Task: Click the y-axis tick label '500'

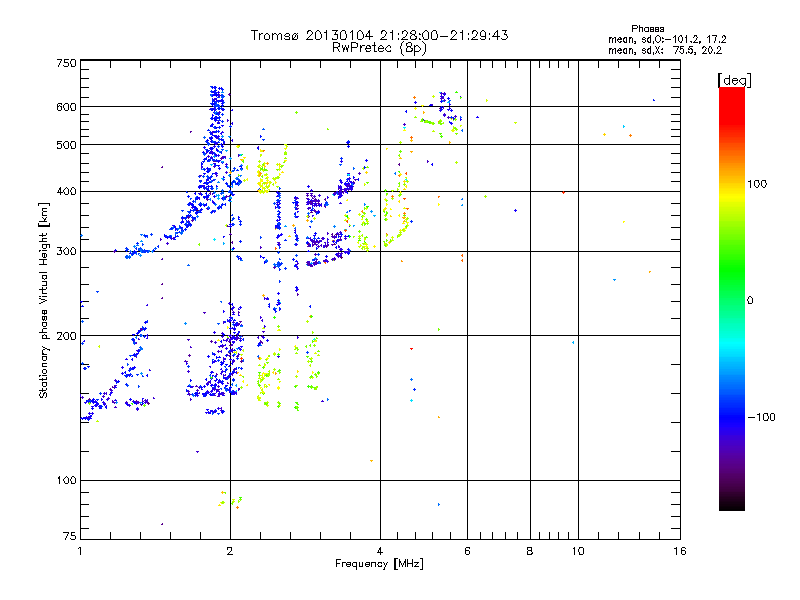Action: tap(67, 145)
